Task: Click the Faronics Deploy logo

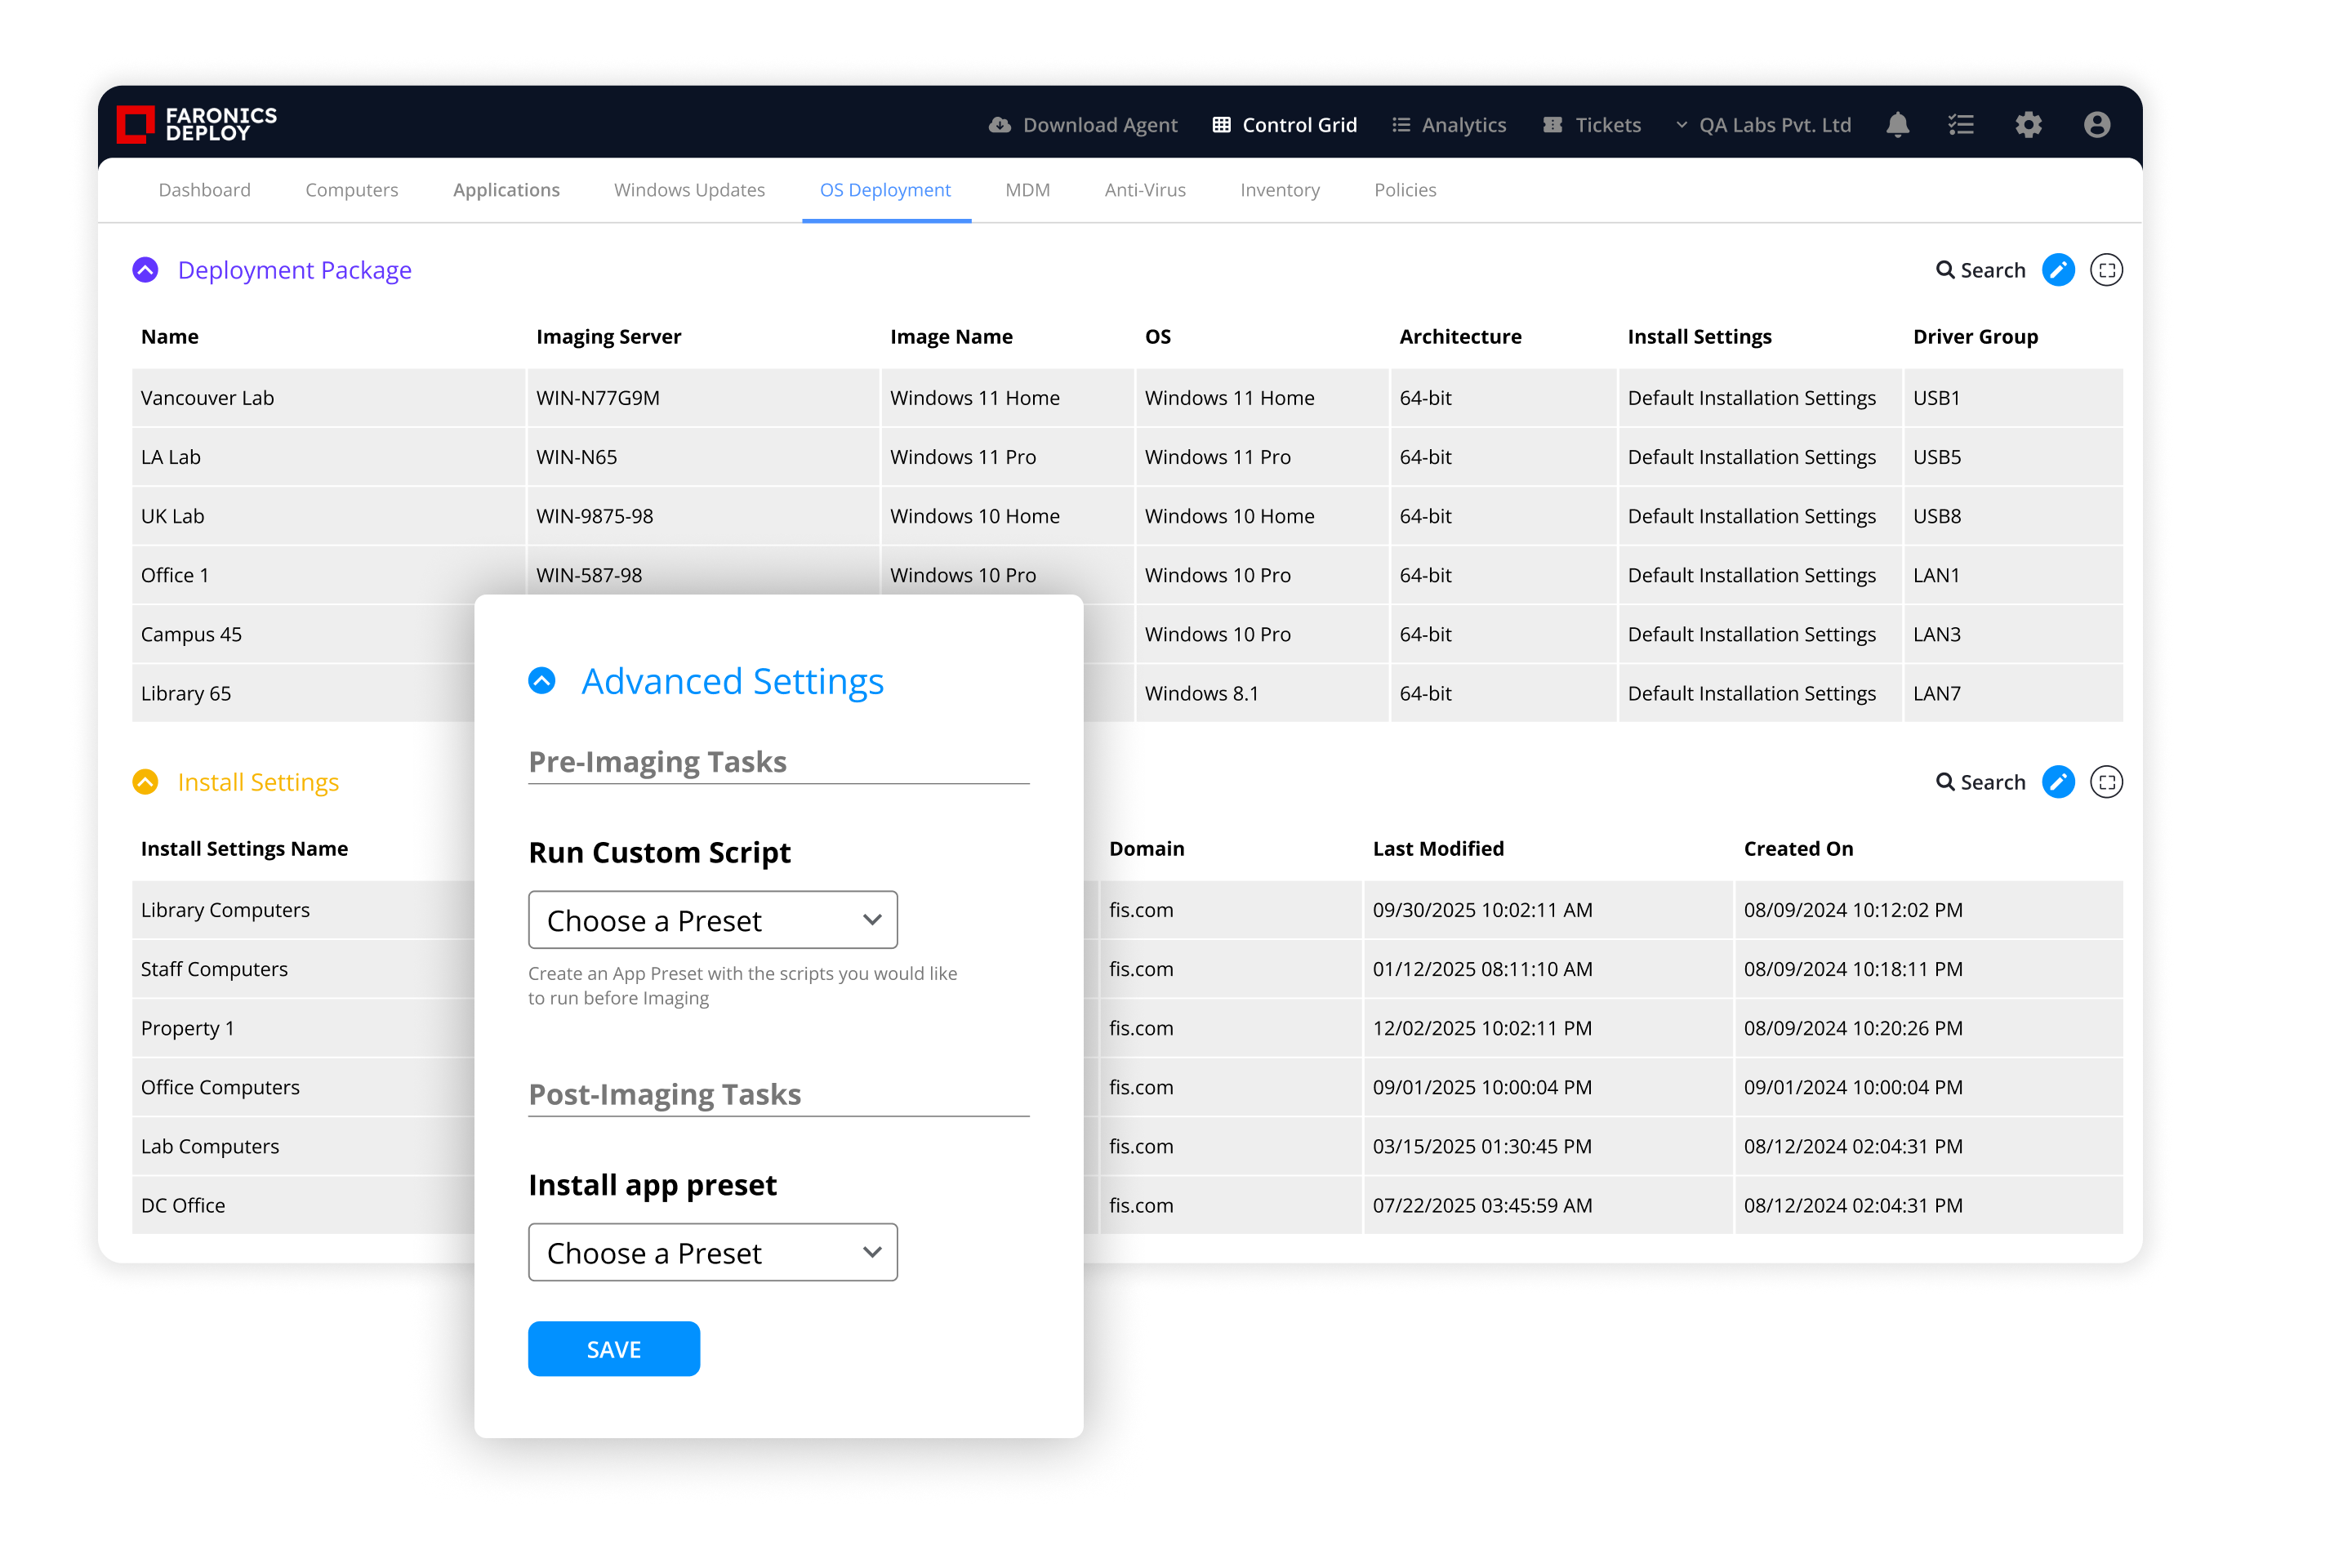Action: [197, 125]
